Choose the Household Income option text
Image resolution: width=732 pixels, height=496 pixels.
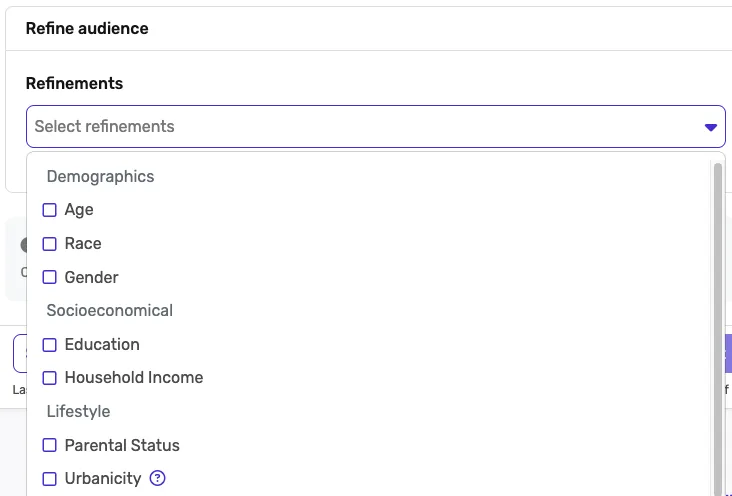click(x=134, y=378)
